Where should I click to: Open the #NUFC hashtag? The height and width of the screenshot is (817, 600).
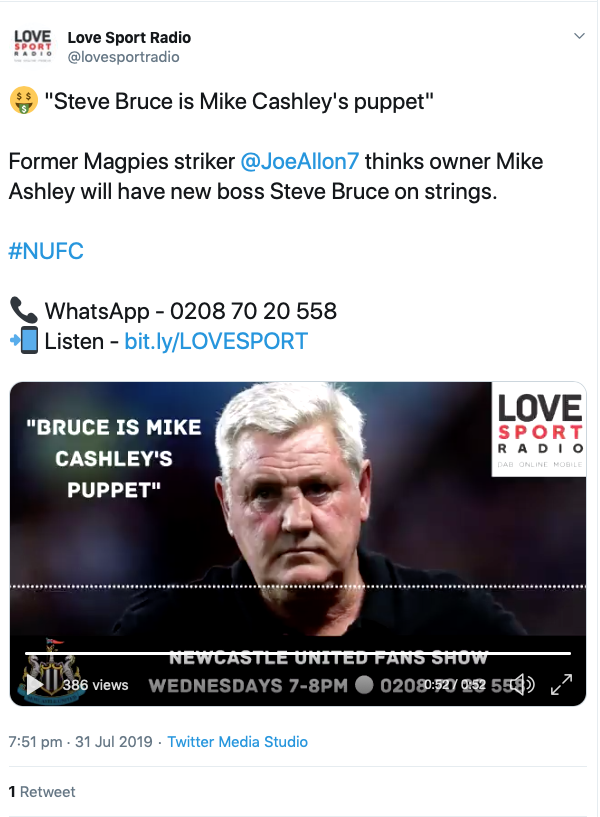pos(46,251)
